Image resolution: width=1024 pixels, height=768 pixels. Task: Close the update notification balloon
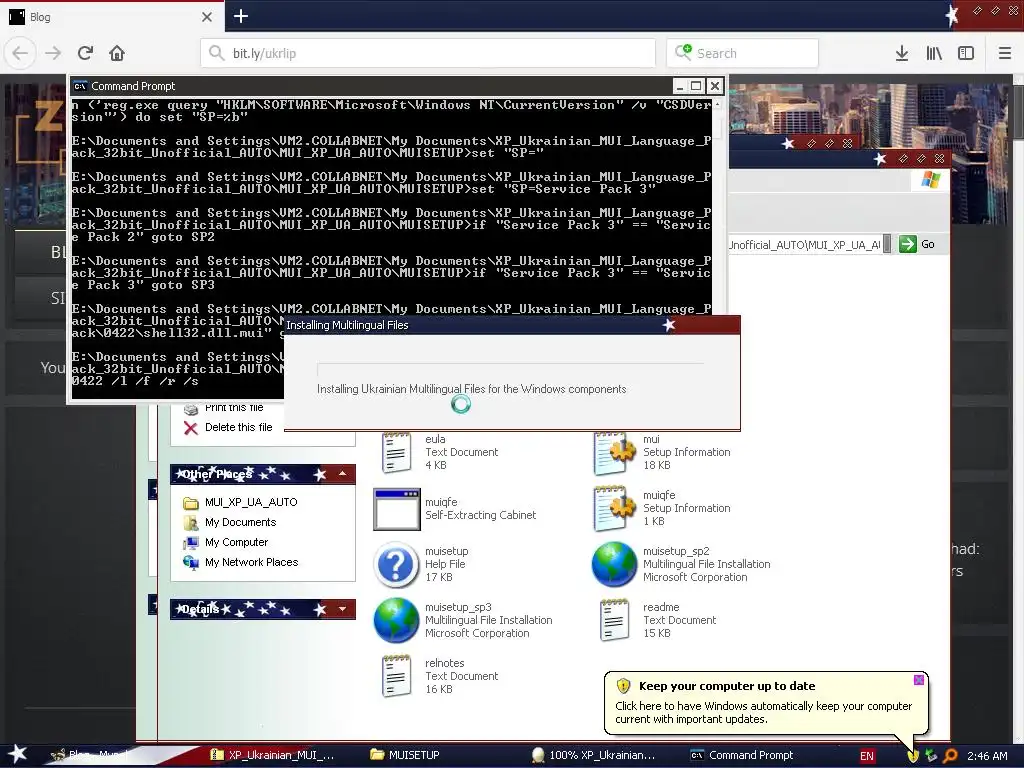click(x=918, y=680)
